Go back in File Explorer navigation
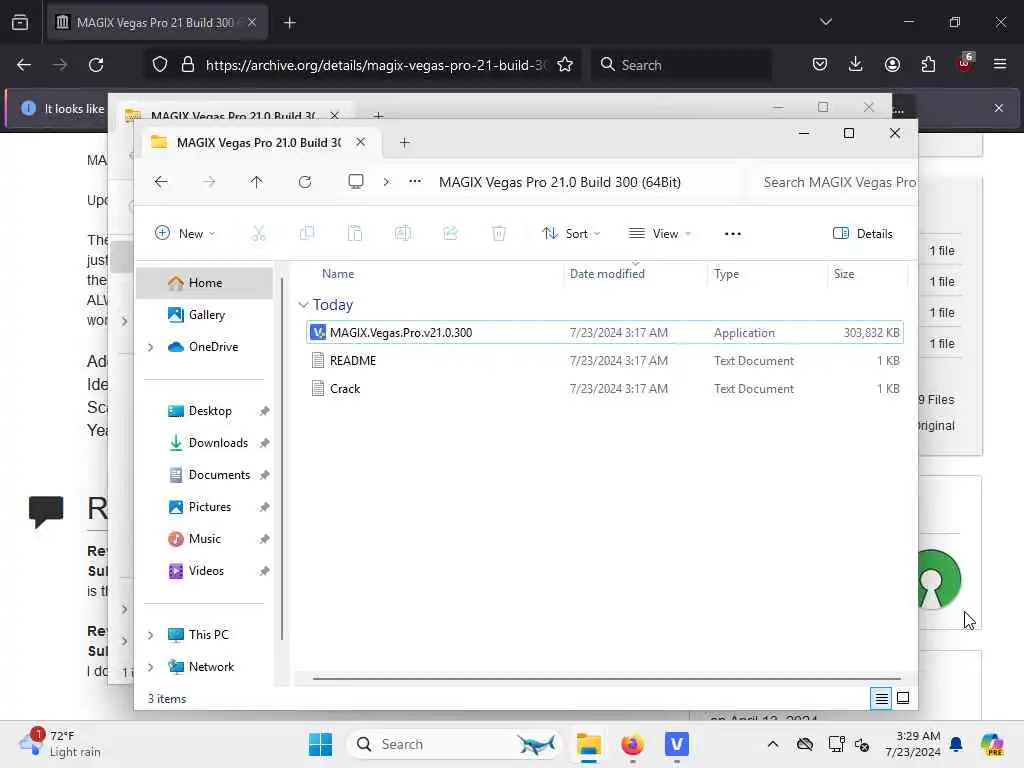The image size is (1024, 768). click(x=161, y=182)
